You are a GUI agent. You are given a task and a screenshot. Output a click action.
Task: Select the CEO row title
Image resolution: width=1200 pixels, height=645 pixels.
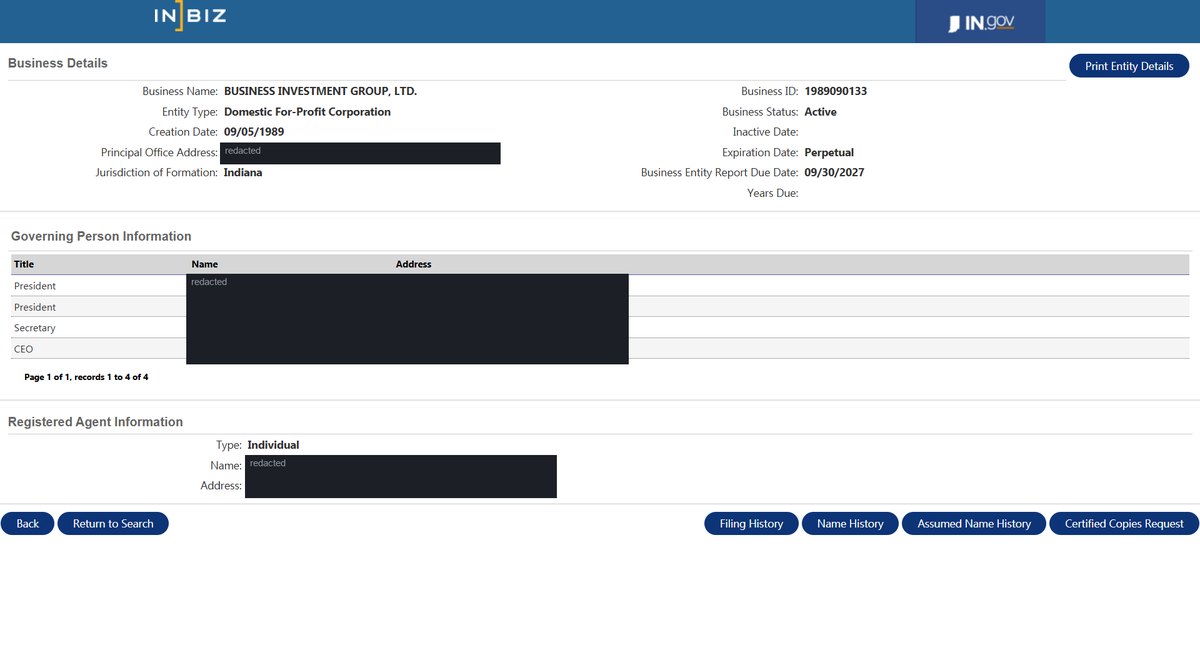pyautogui.click(x=23, y=349)
